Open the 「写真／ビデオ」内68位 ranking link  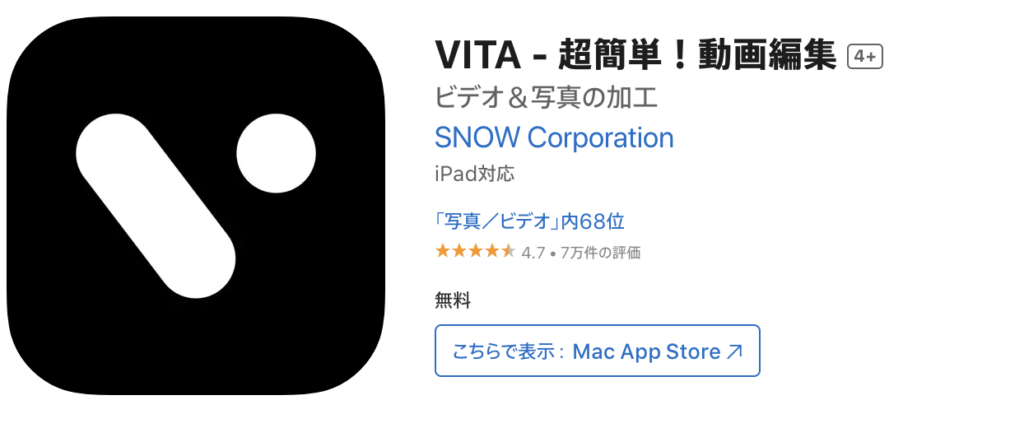point(530,222)
